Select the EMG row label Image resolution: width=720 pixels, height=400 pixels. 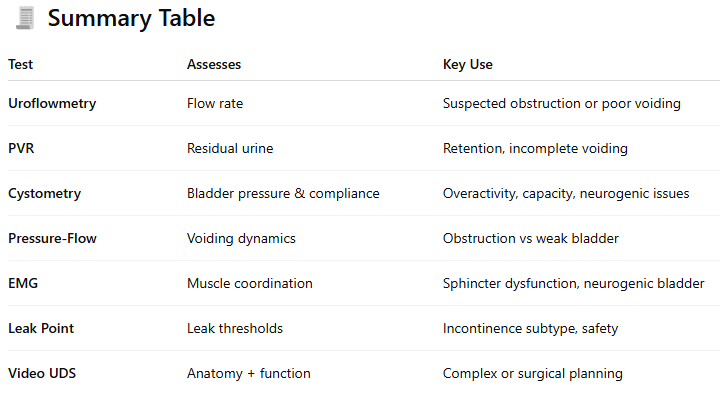coord(23,283)
